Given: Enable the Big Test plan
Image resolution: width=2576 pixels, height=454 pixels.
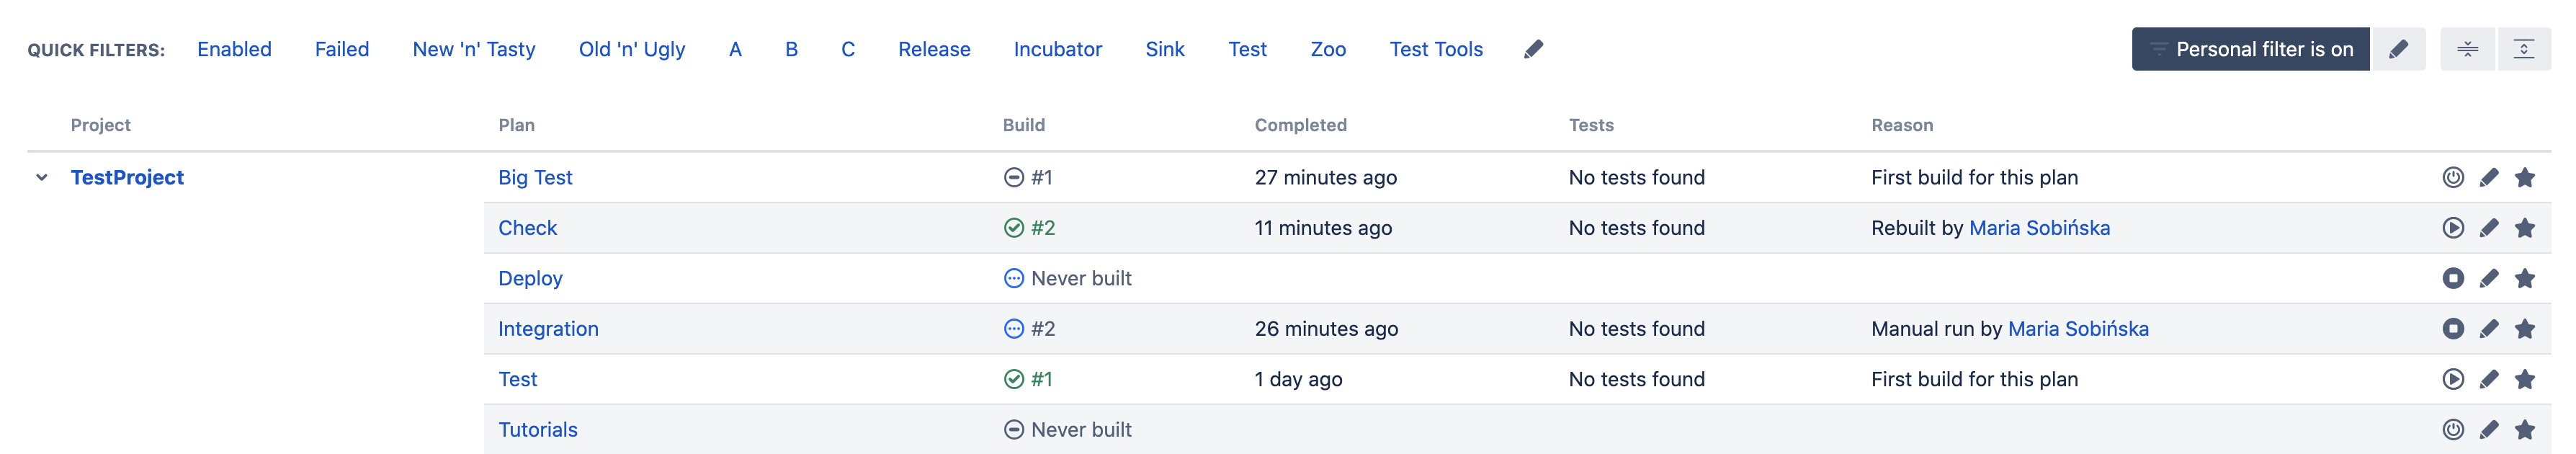Looking at the screenshot, I should coord(2452,177).
